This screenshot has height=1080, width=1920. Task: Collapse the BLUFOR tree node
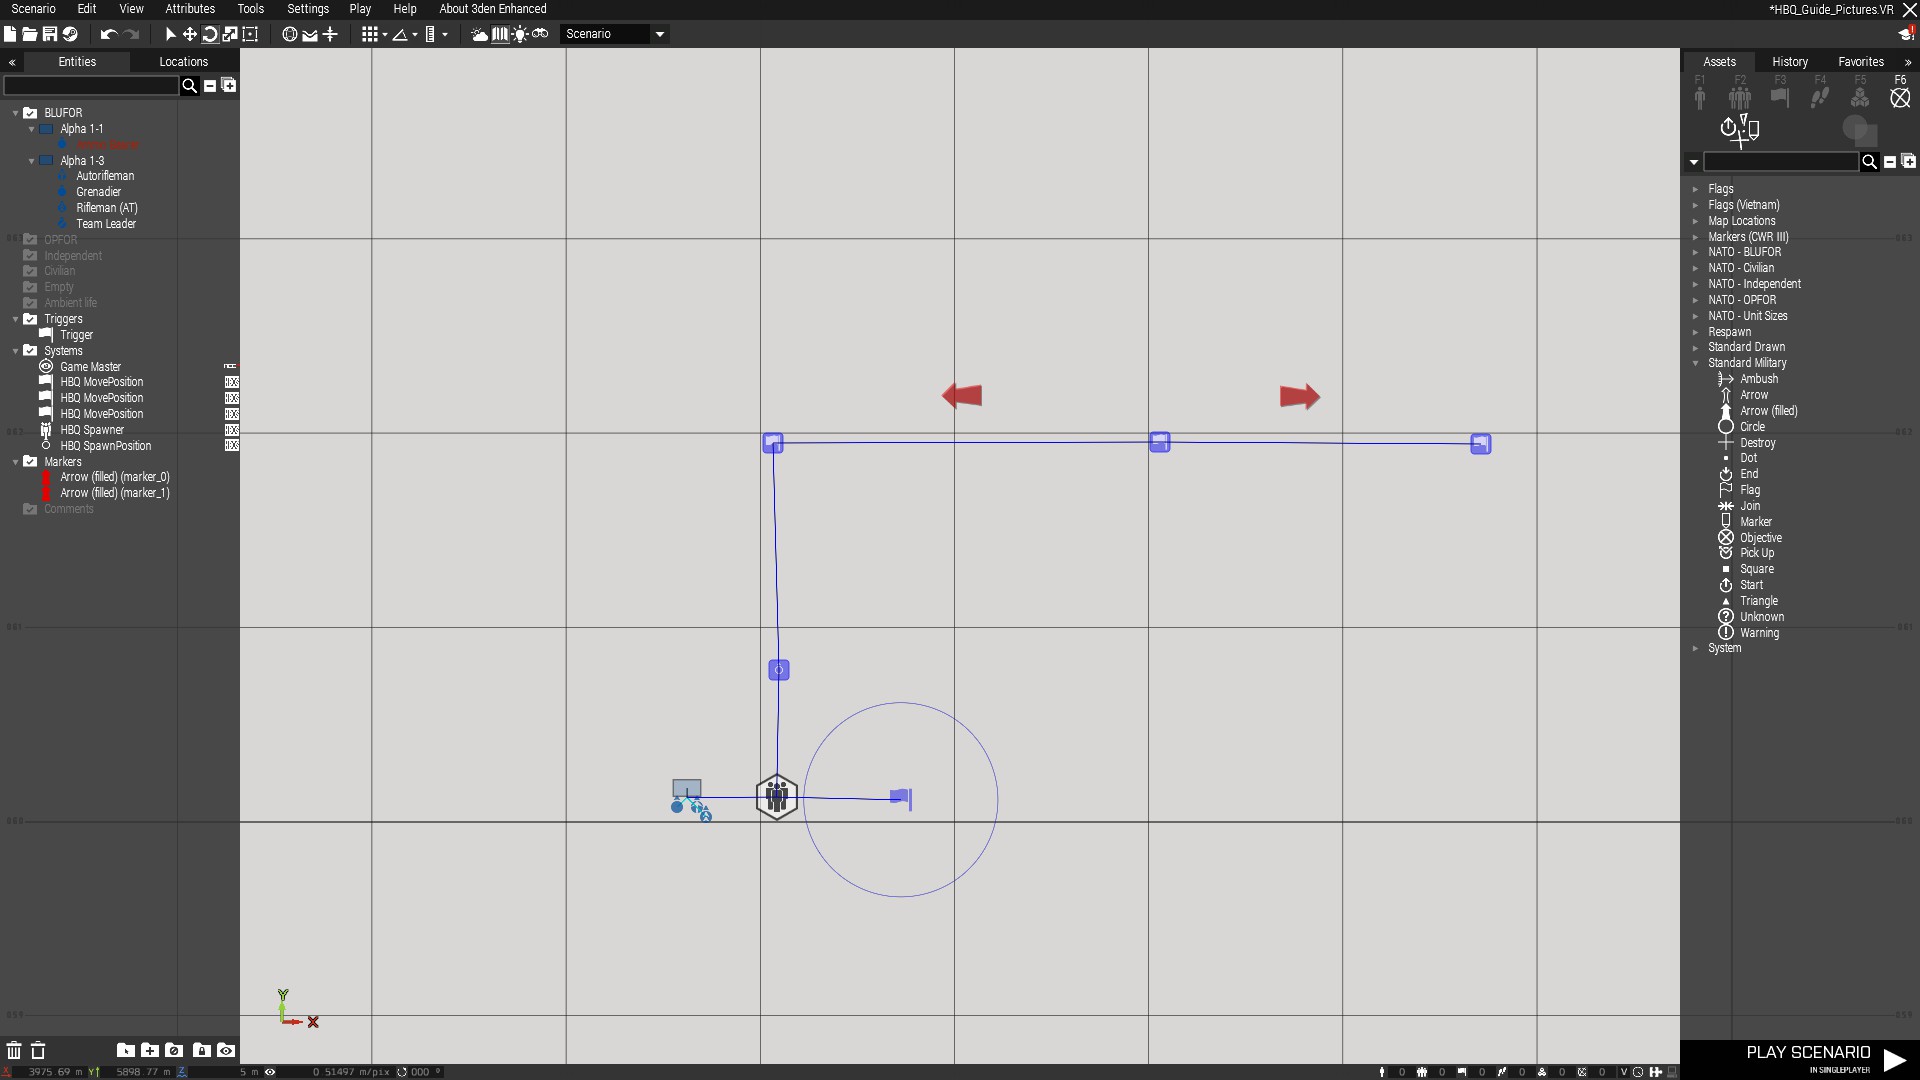click(15, 114)
